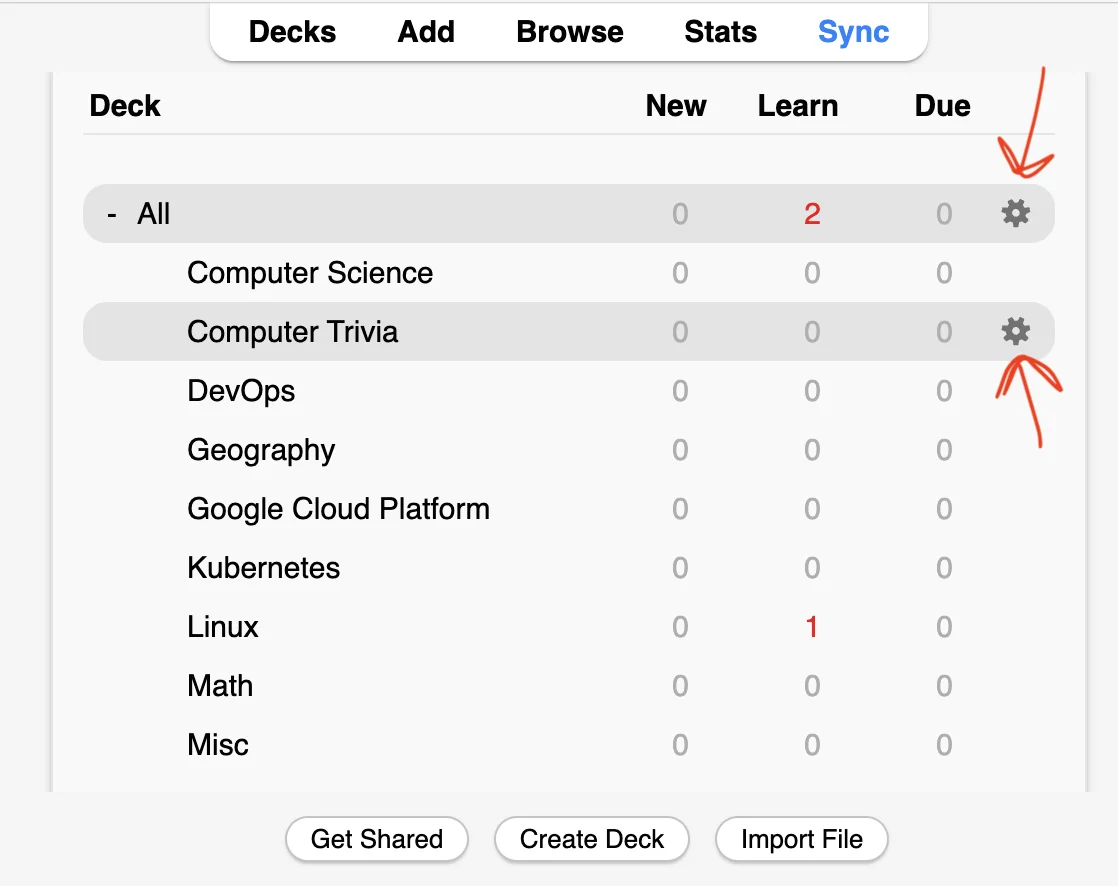Click the Create Deck button
The height and width of the screenshot is (886, 1118).
tap(592, 839)
